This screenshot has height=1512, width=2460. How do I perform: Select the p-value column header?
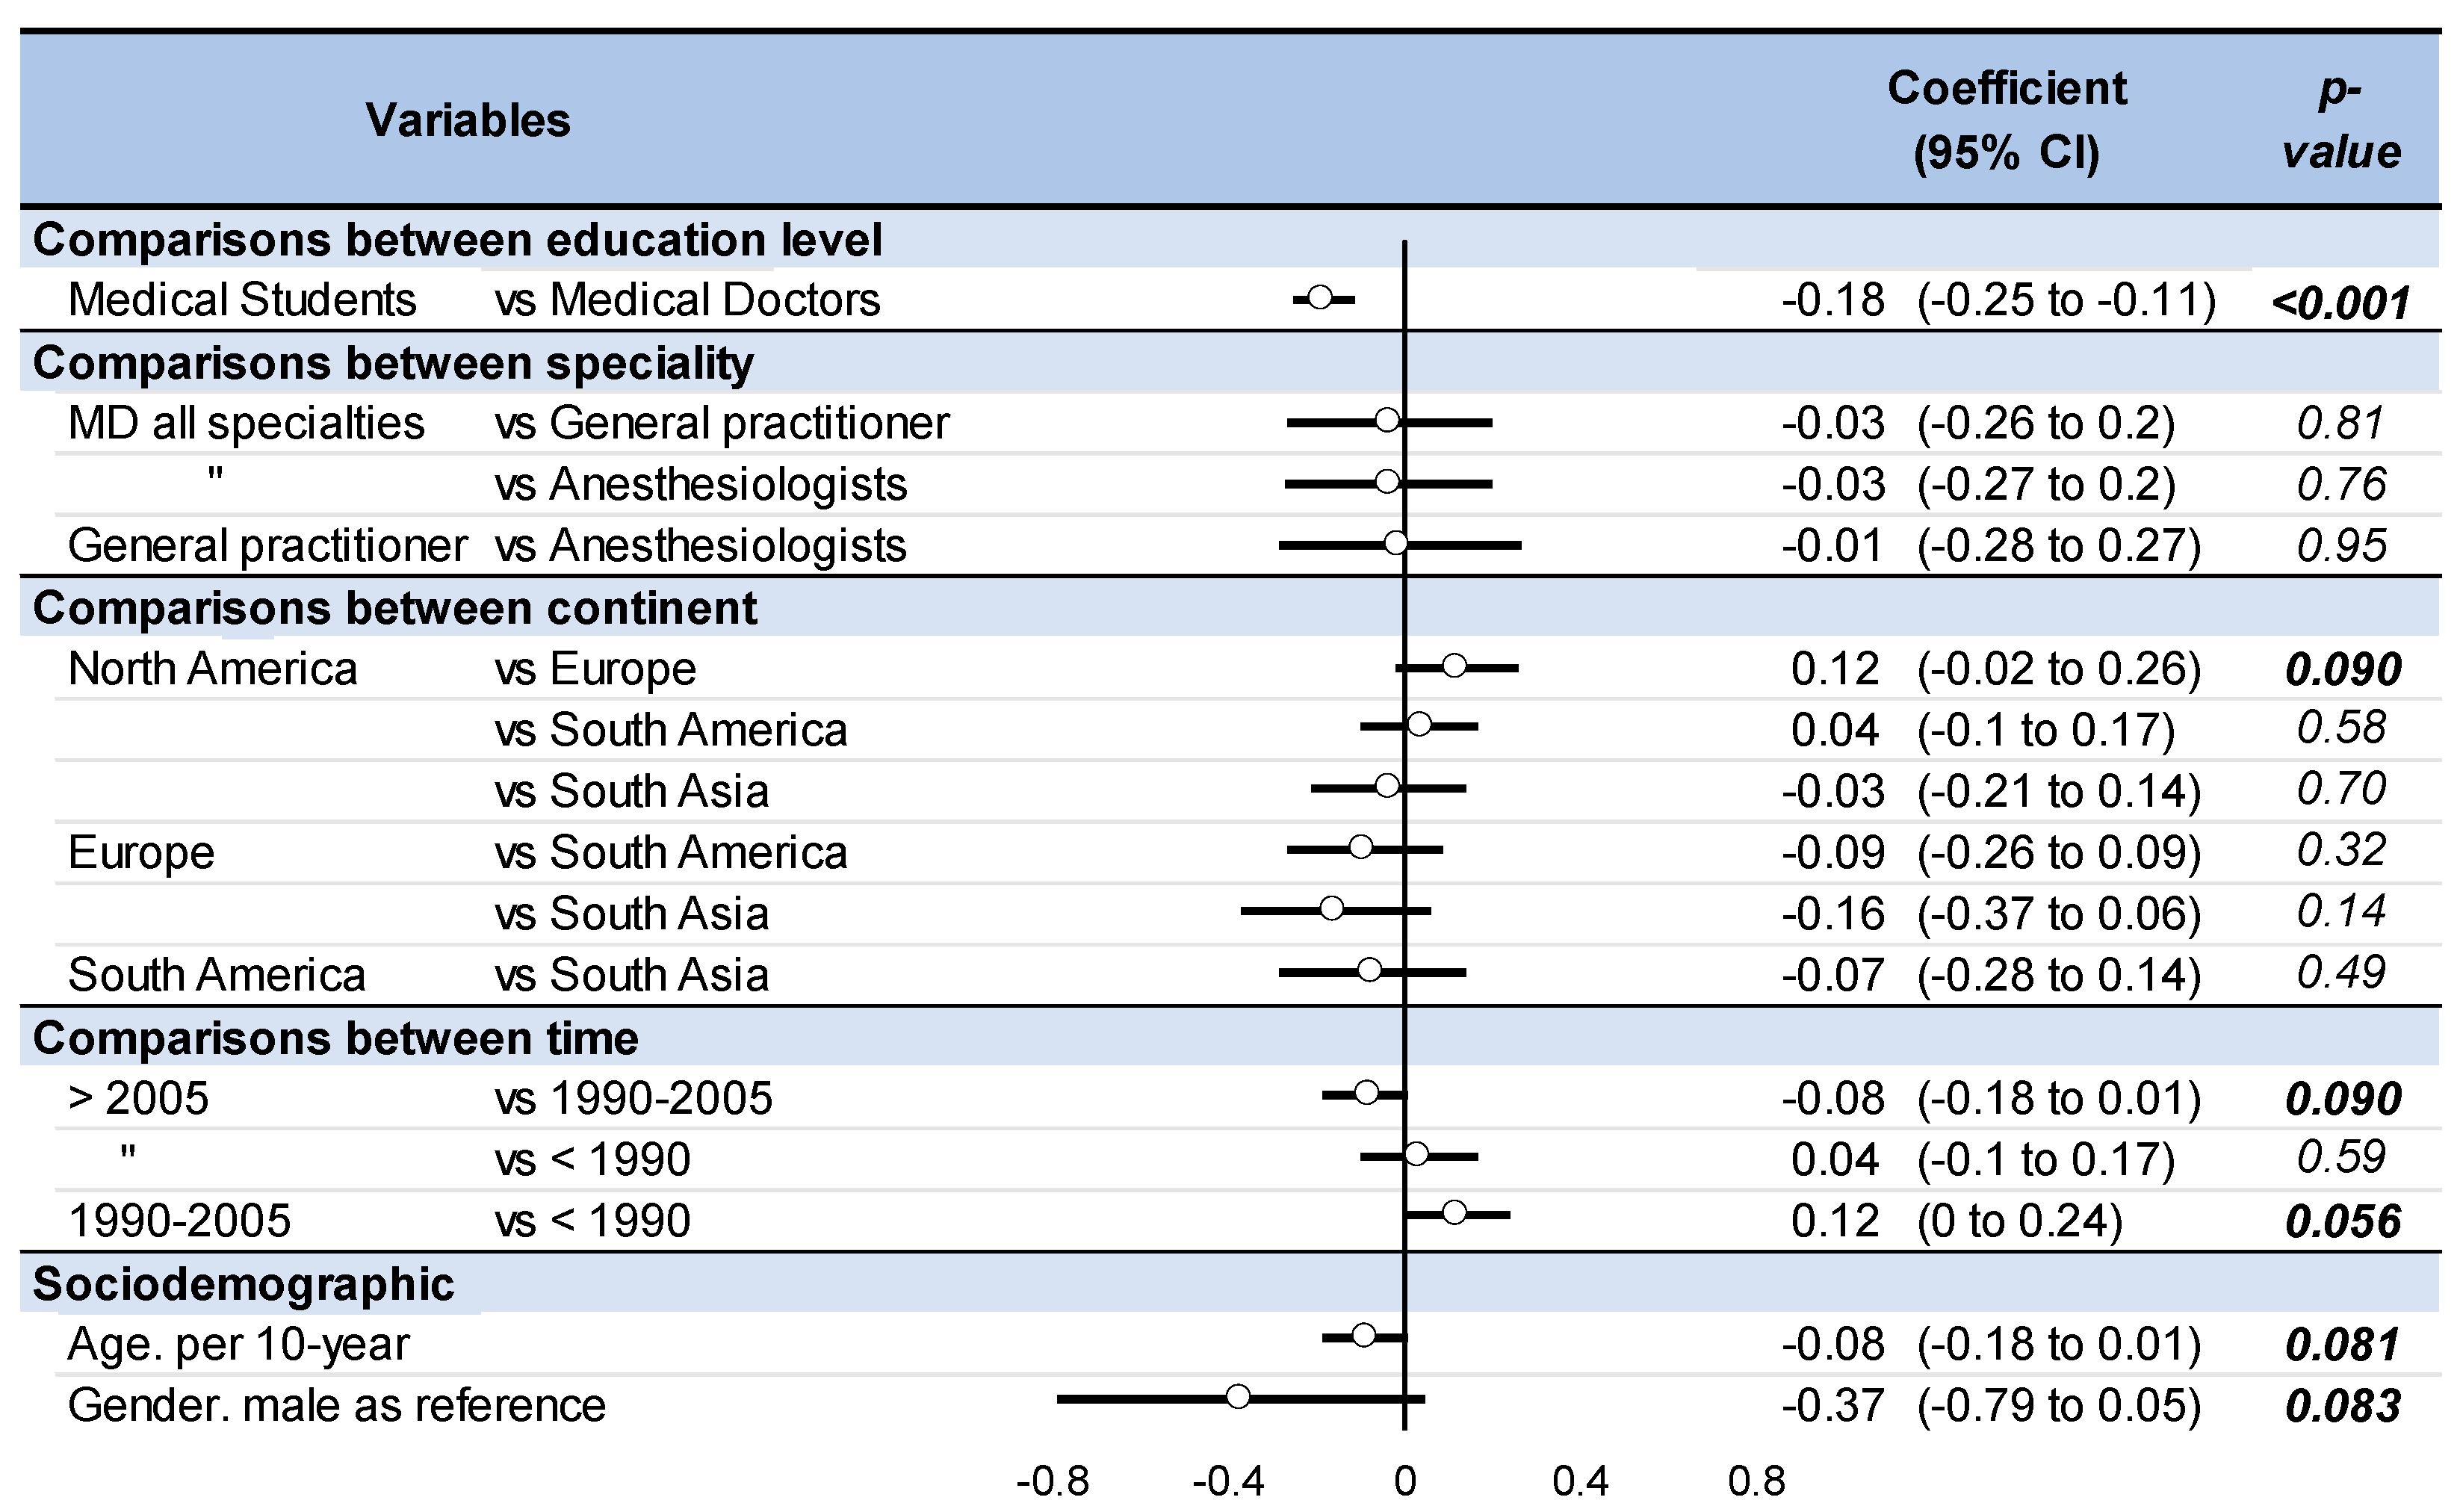(x=2341, y=121)
